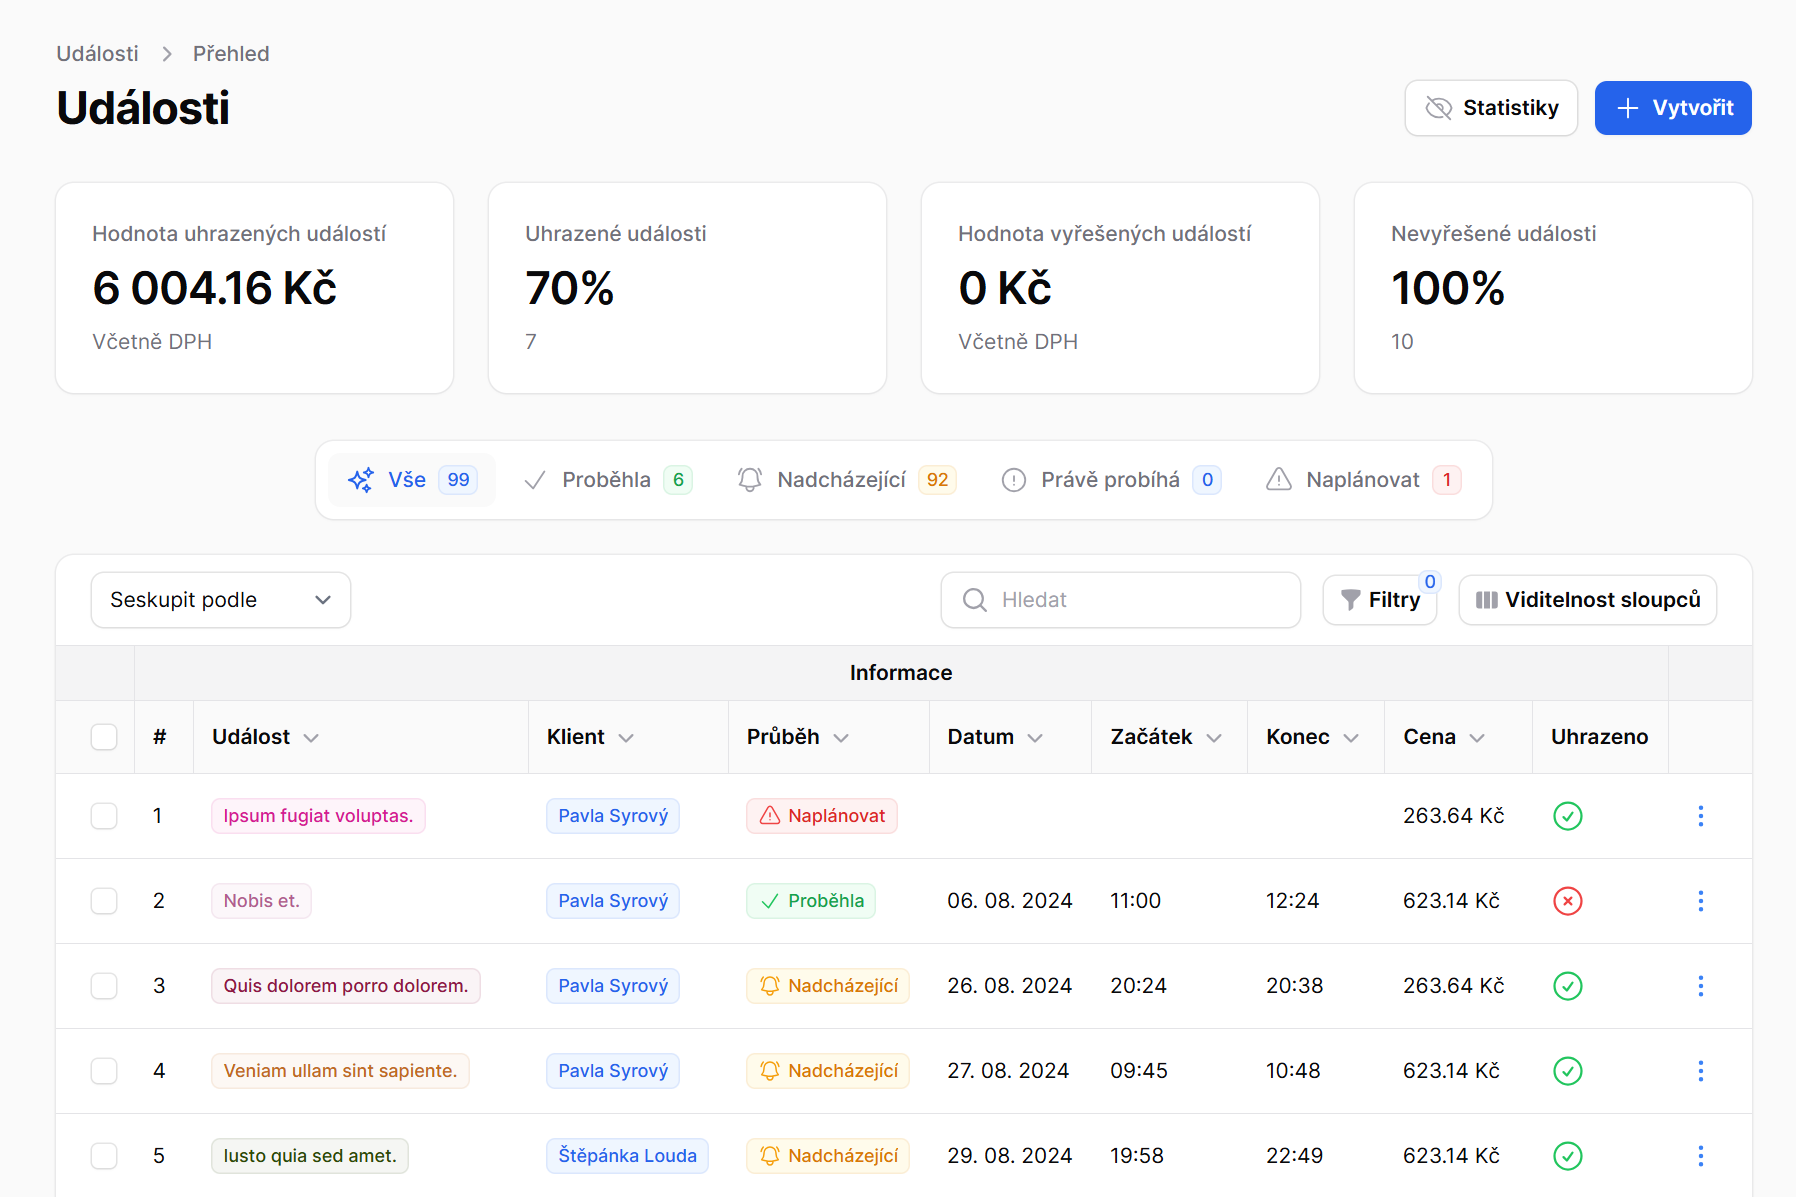Check the checkbox for row 2
The image size is (1796, 1197).
coord(104,901)
